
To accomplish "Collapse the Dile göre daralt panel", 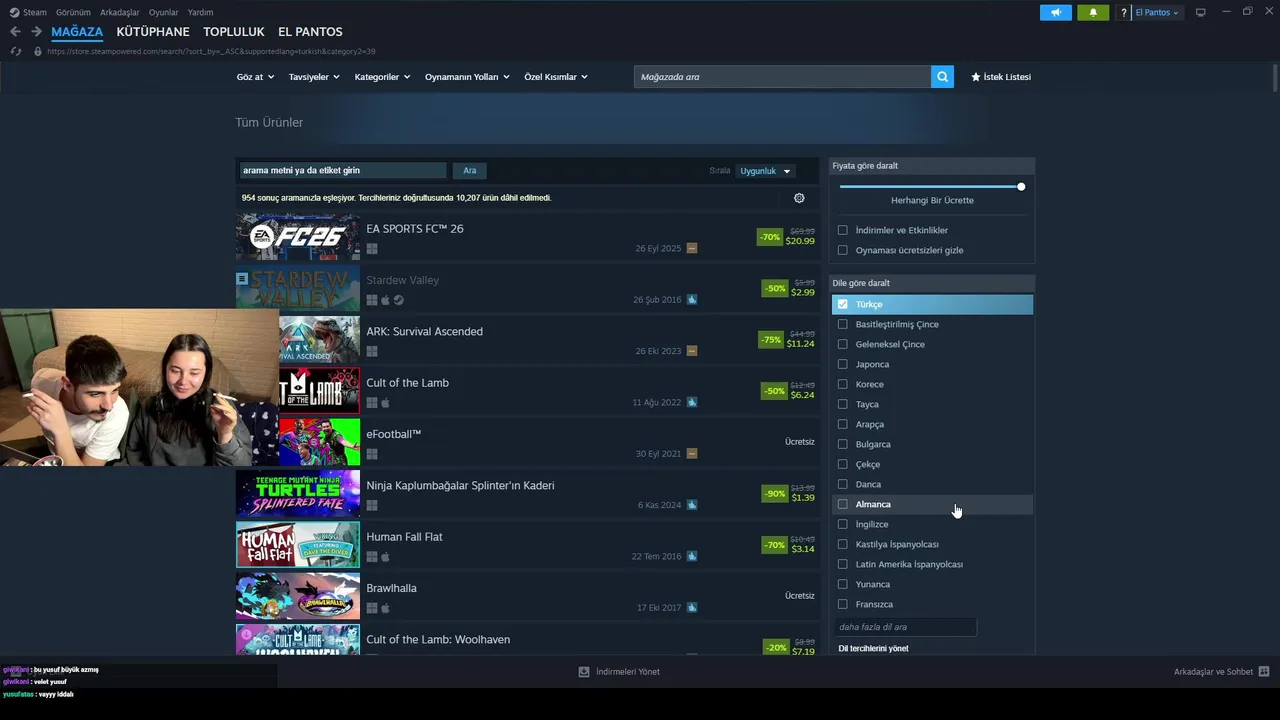I will (x=932, y=283).
